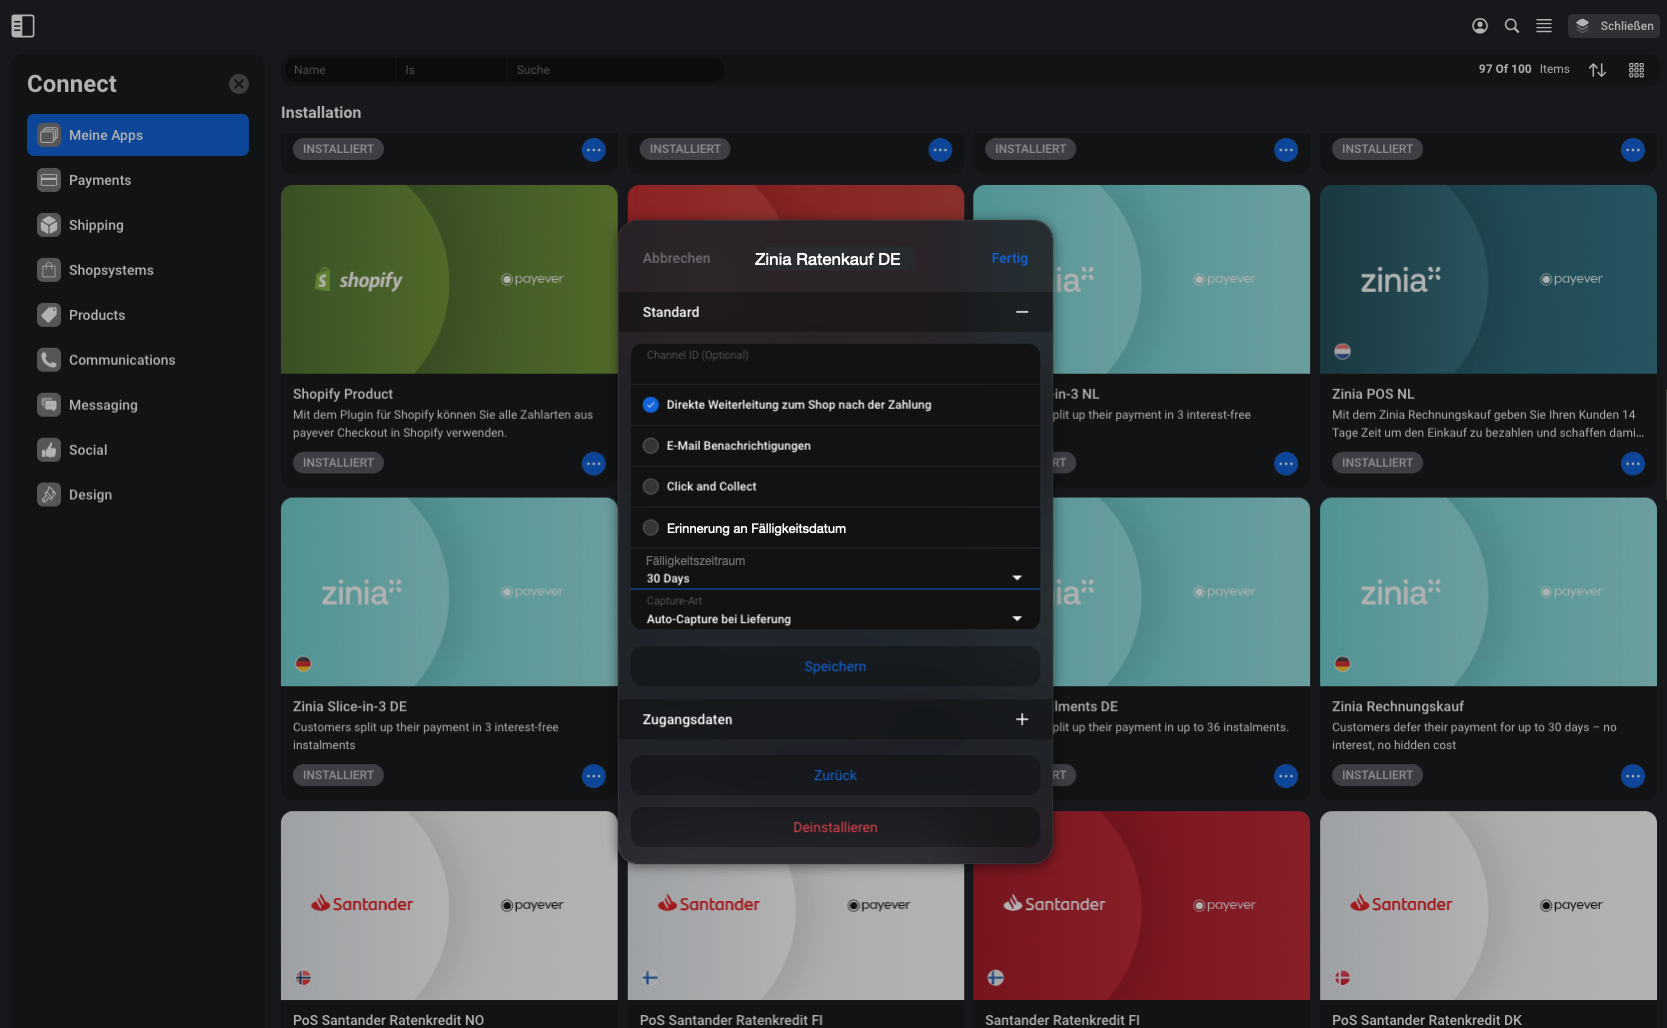
Task: Click the Speichern button
Action: [x=835, y=666]
